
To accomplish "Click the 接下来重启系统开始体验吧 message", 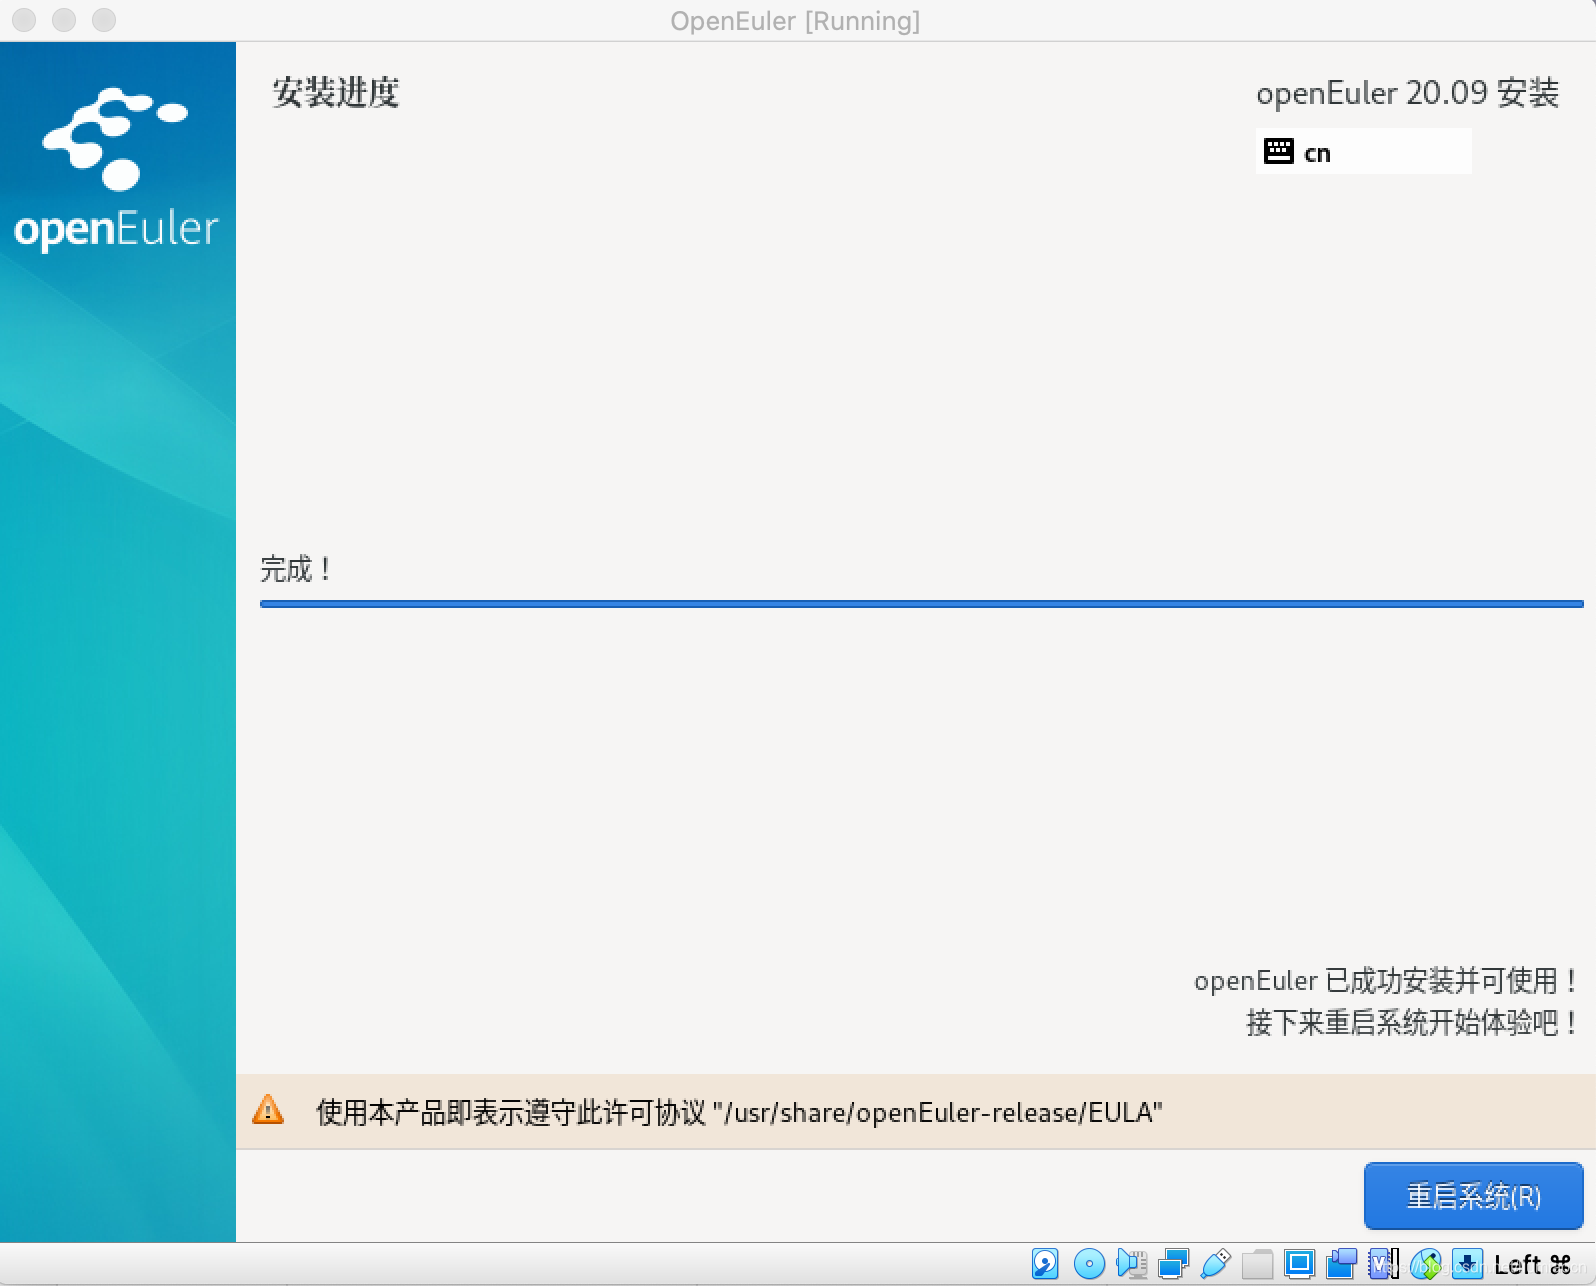I will click(1412, 1022).
